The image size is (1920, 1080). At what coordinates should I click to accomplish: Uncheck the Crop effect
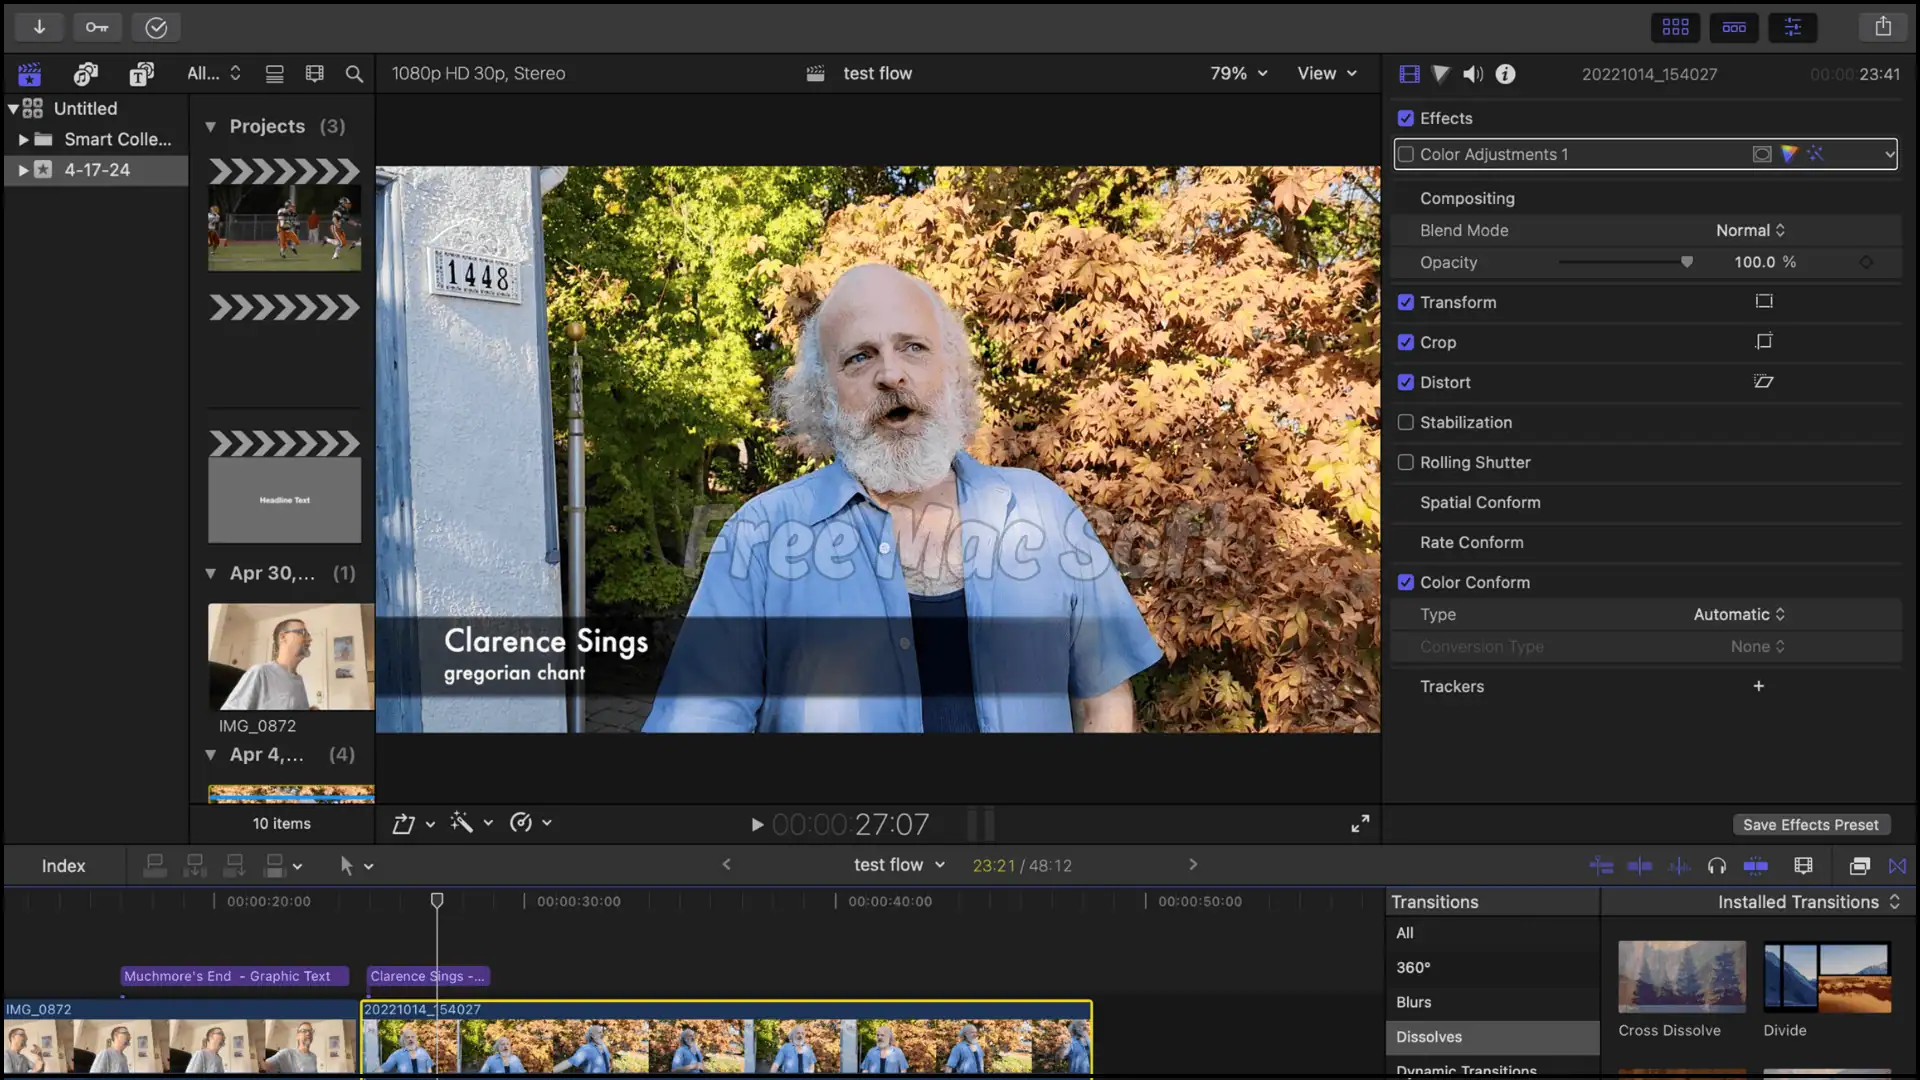[1406, 342]
